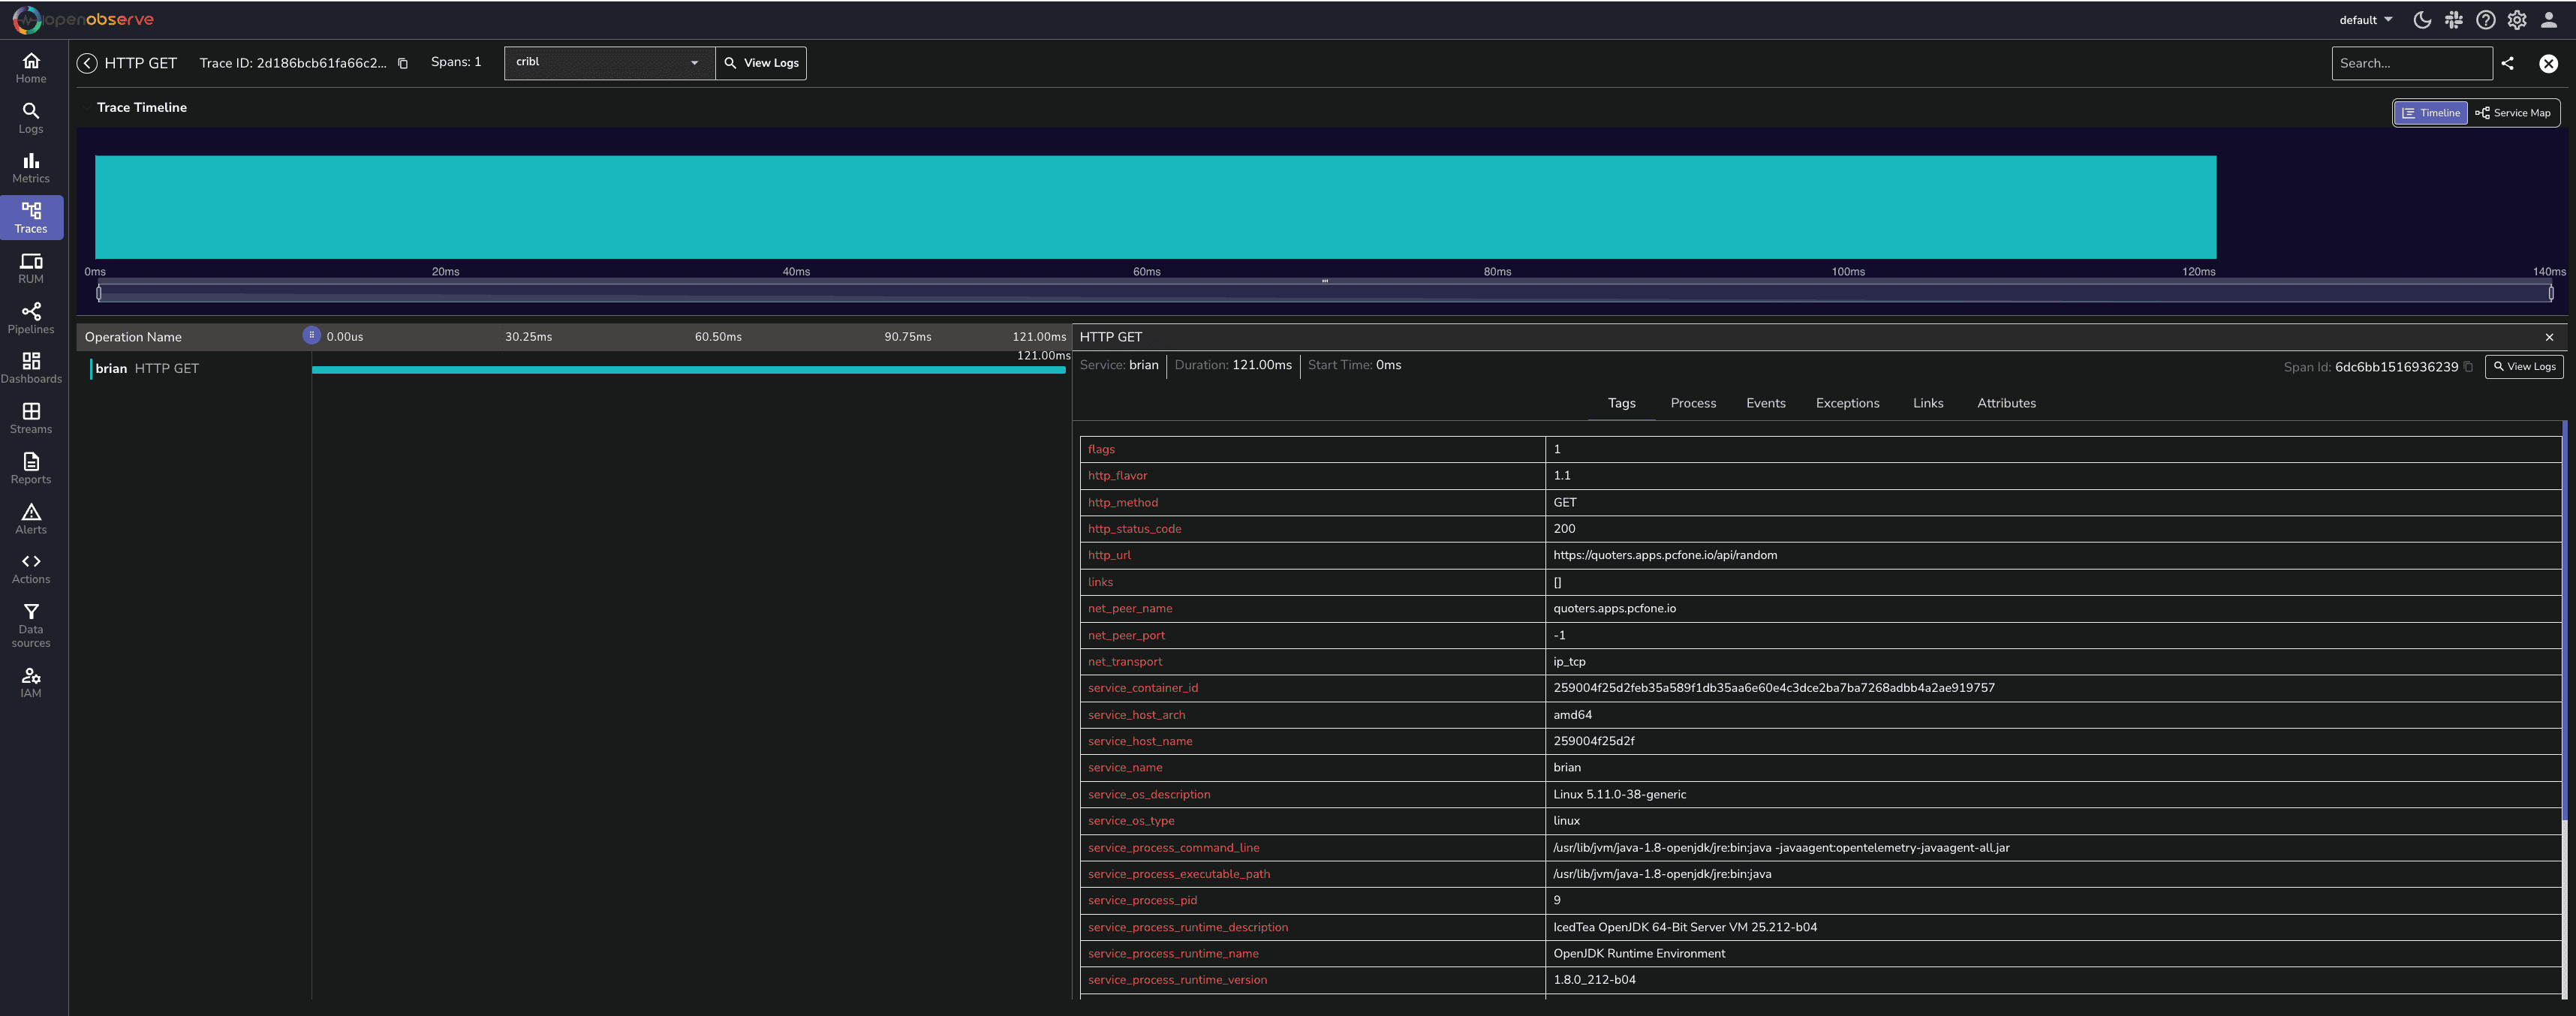Screen dimensions: 2576x1016
Task: Click View Logs beside the span ID
Action: click(x=2524, y=367)
